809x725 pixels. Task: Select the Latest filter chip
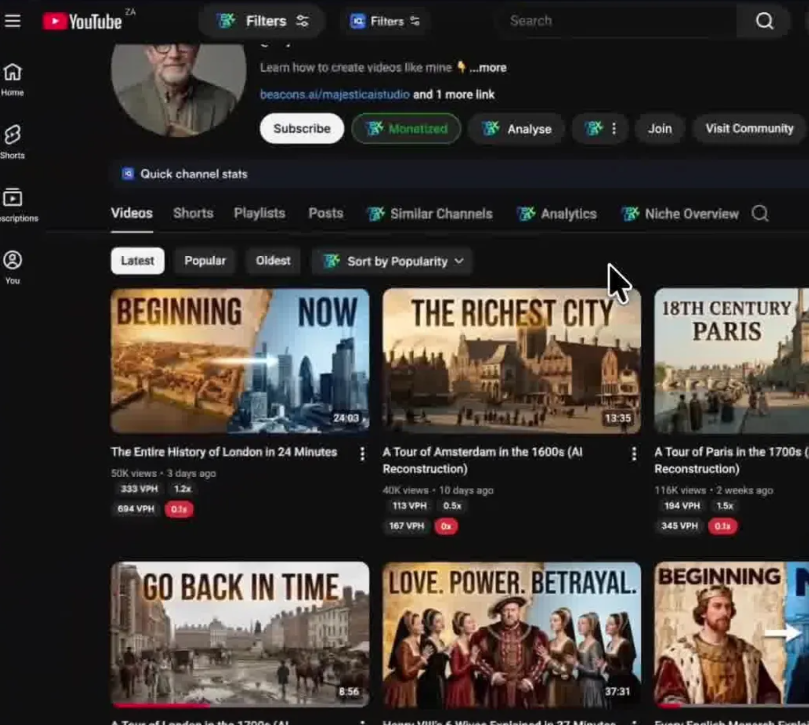[137, 260]
